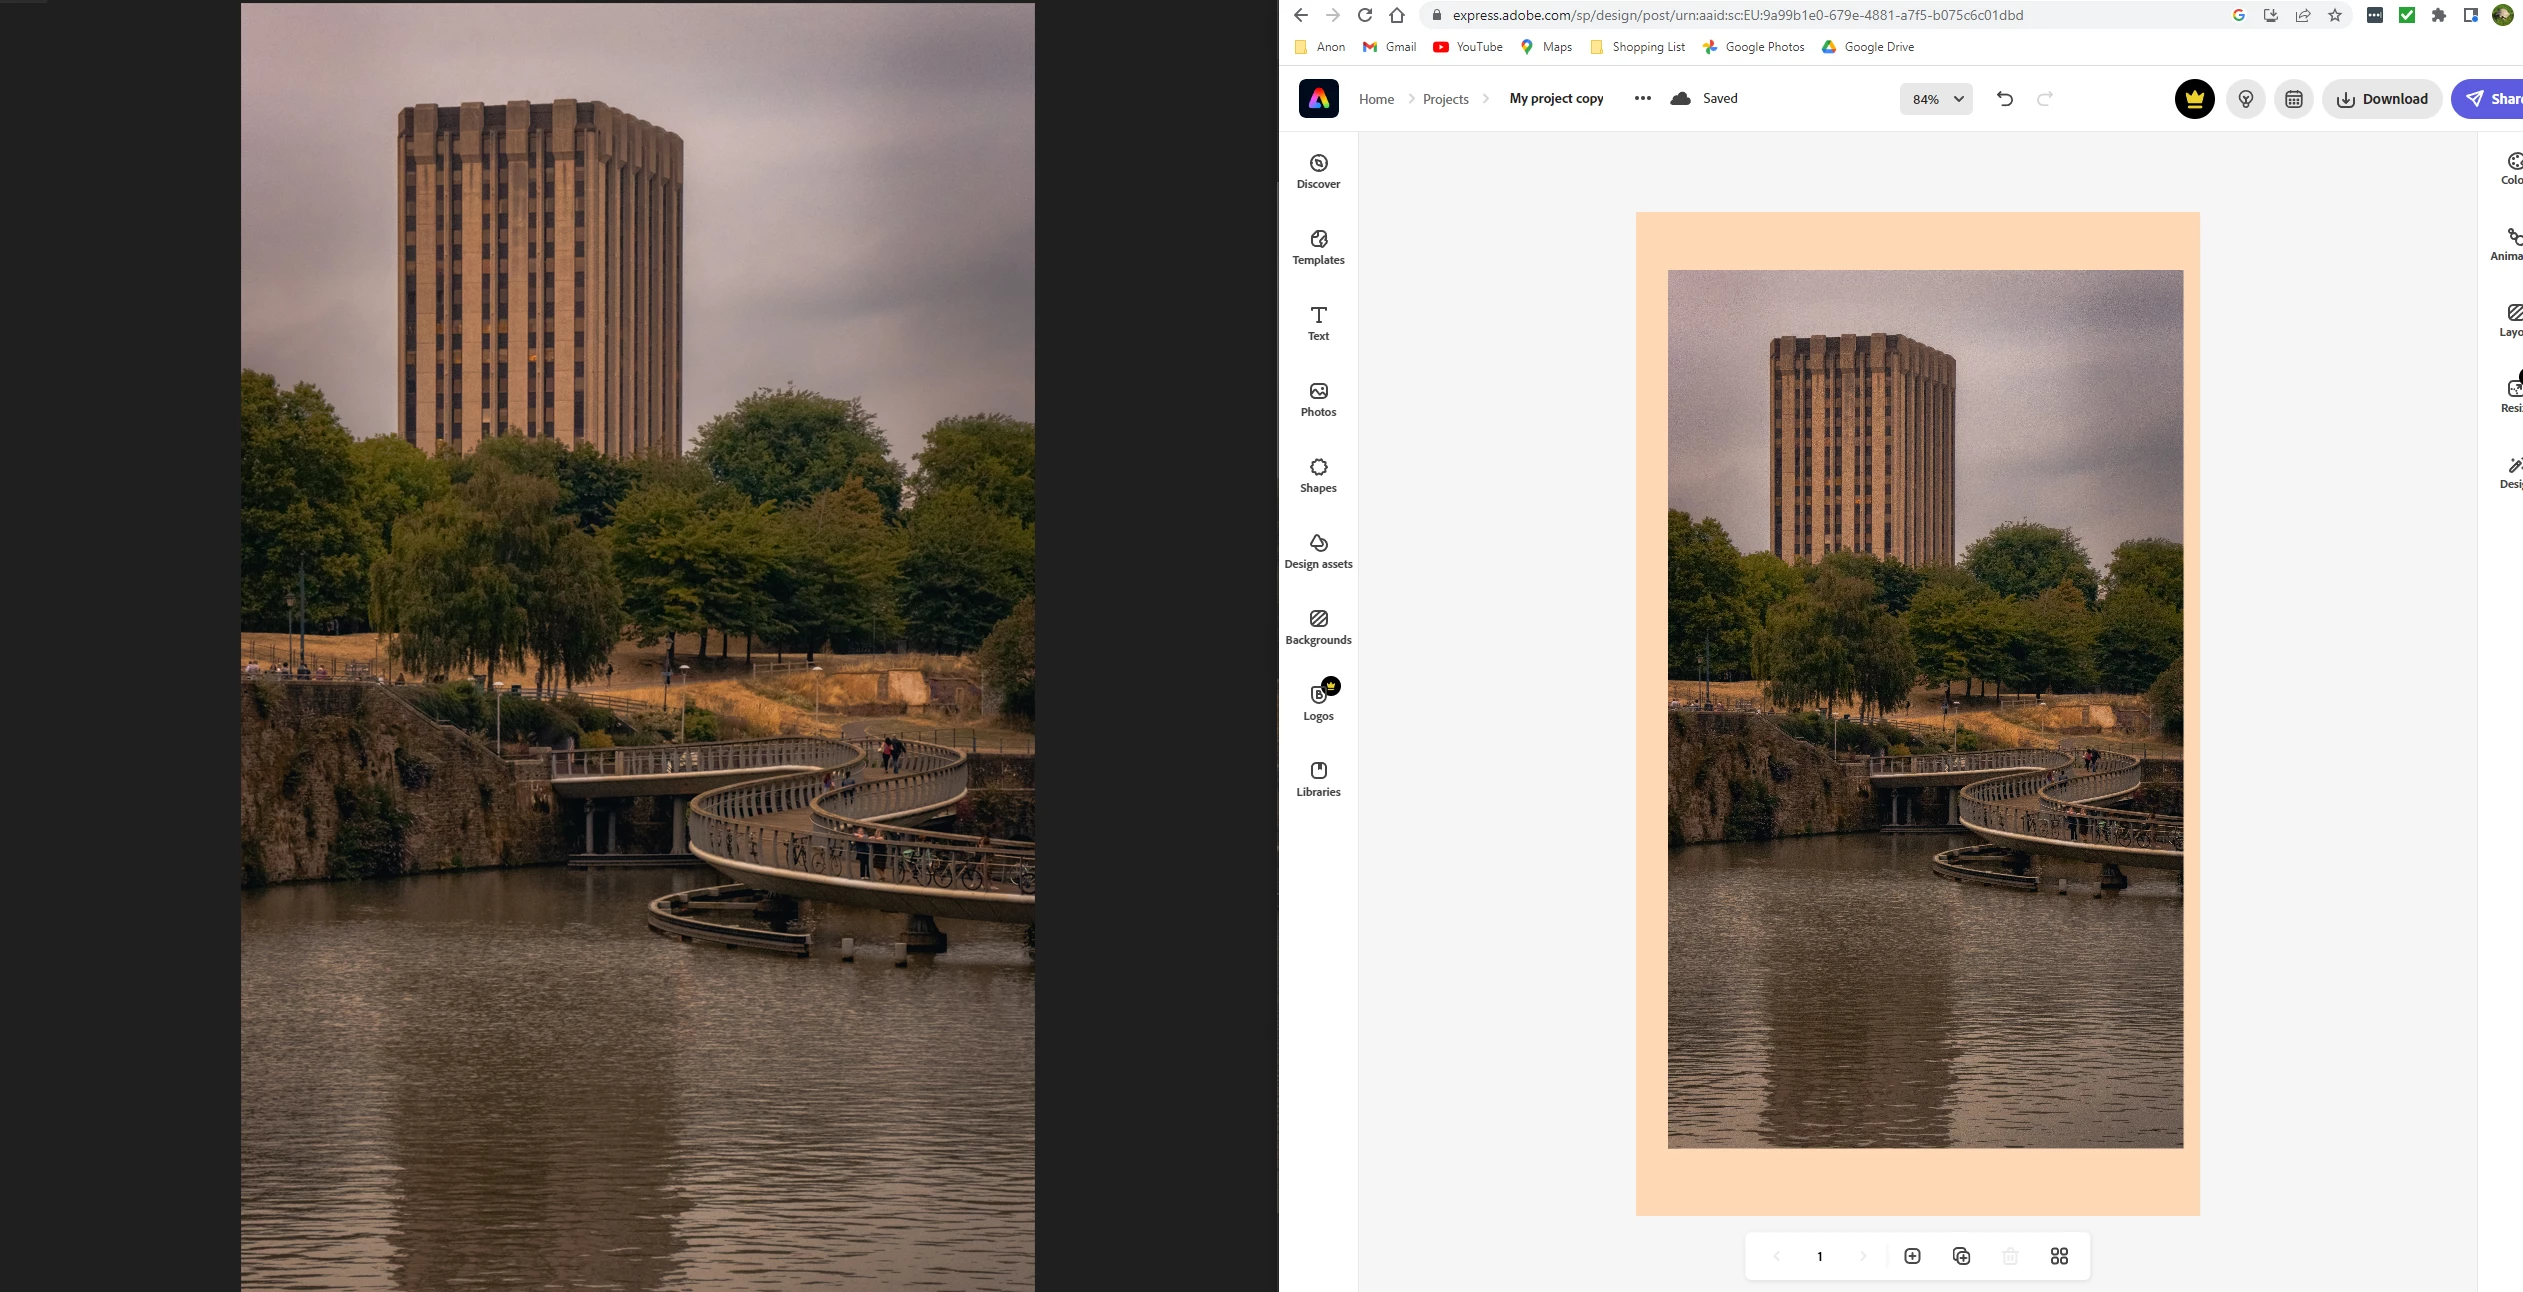The image size is (2523, 1292).
Task: Open the three-dots project menu
Action: click(1642, 98)
